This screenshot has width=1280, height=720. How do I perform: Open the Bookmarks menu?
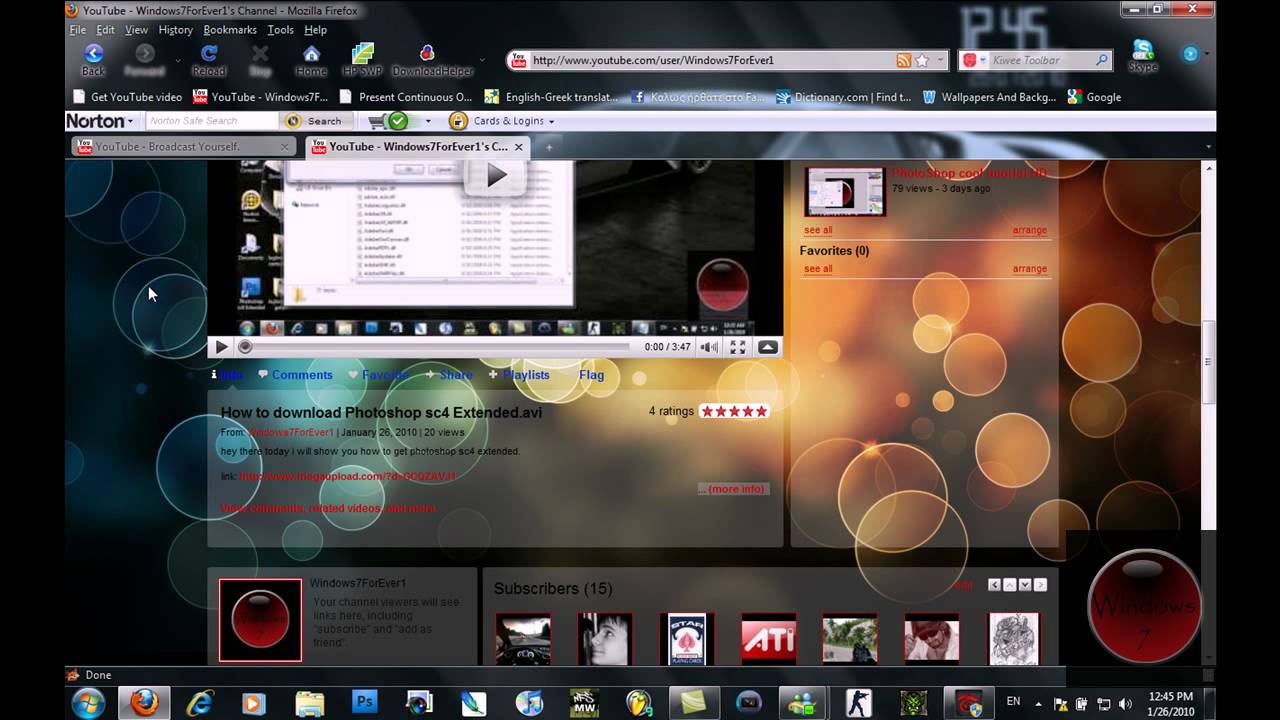tap(230, 30)
